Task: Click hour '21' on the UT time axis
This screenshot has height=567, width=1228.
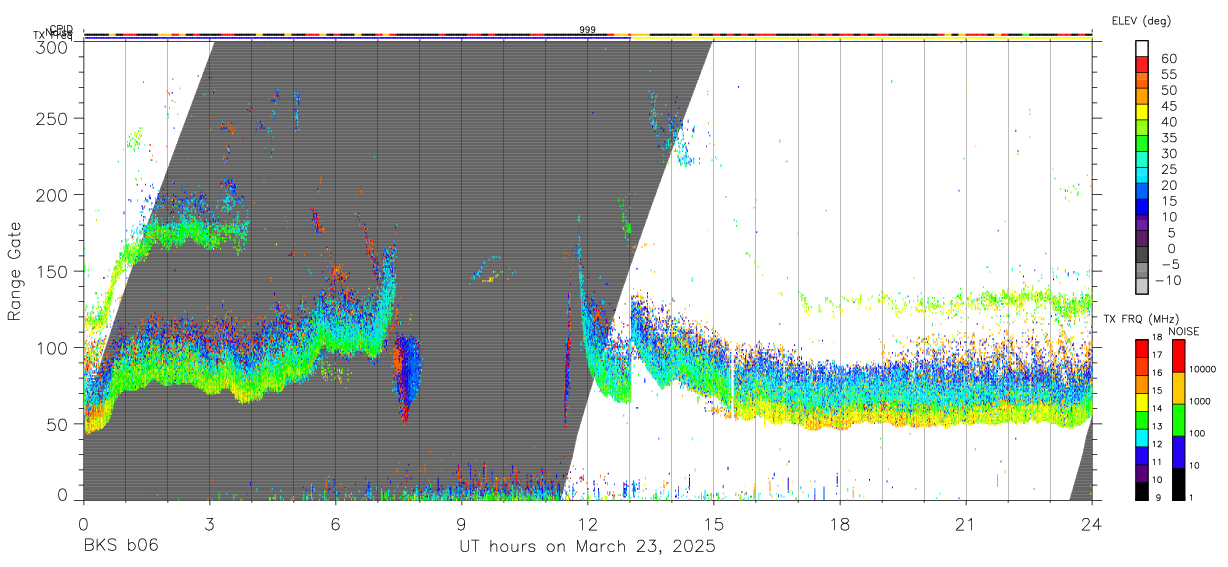Action: coord(965,523)
